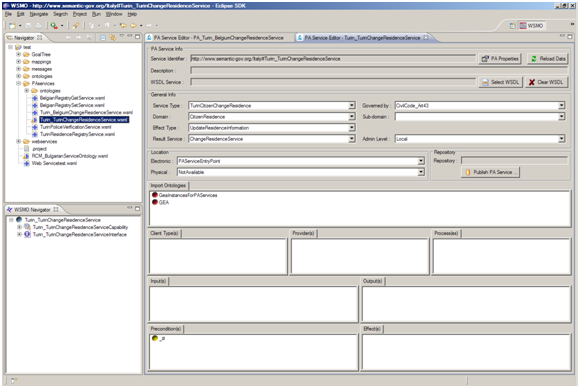This screenshot has width=580, height=388.
Task: Expand the mappings folder
Action: [18, 62]
